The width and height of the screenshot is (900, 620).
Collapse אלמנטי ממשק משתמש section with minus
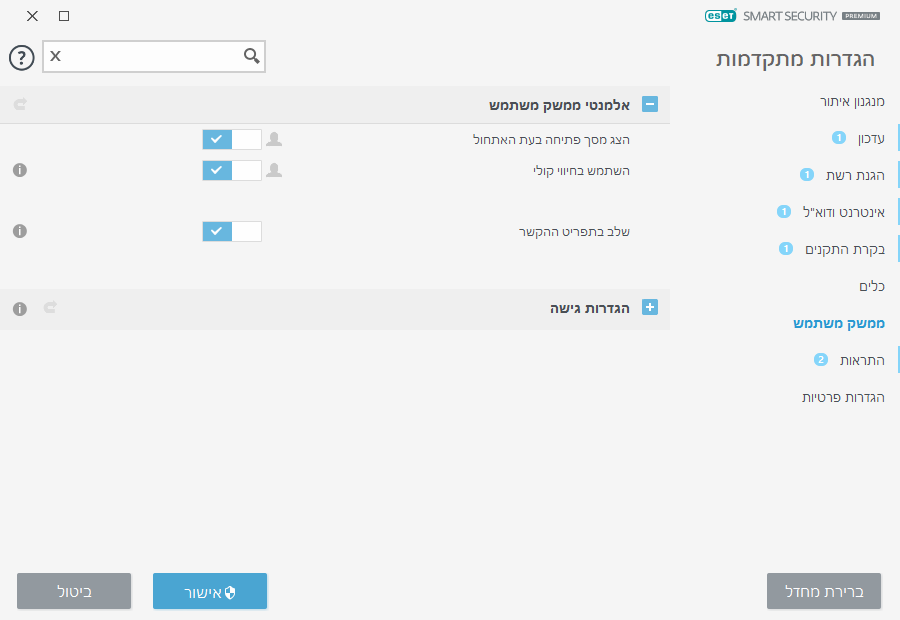coord(650,104)
